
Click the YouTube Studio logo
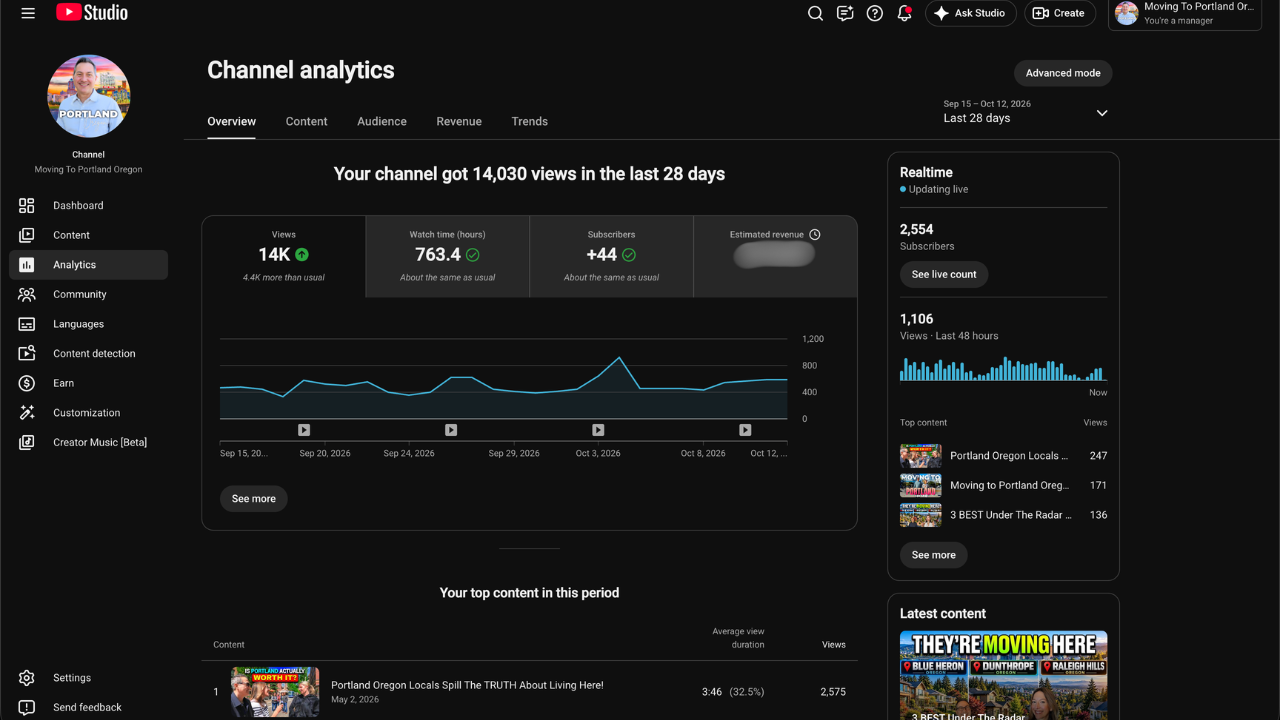click(x=92, y=13)
